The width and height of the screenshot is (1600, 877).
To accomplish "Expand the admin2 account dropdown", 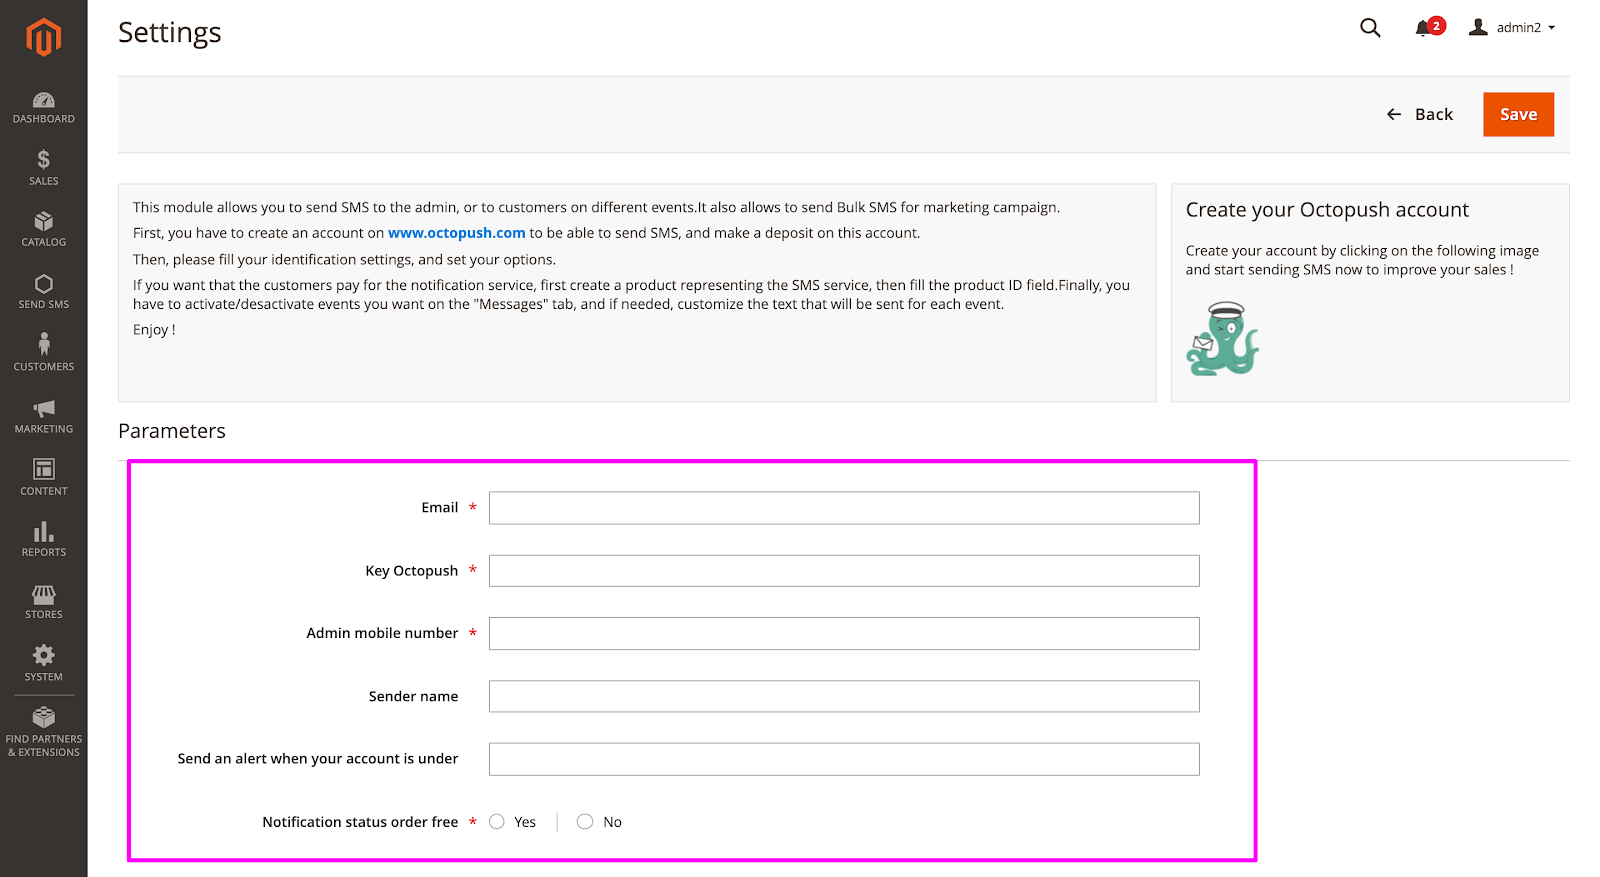I will tap(1512, 27).
